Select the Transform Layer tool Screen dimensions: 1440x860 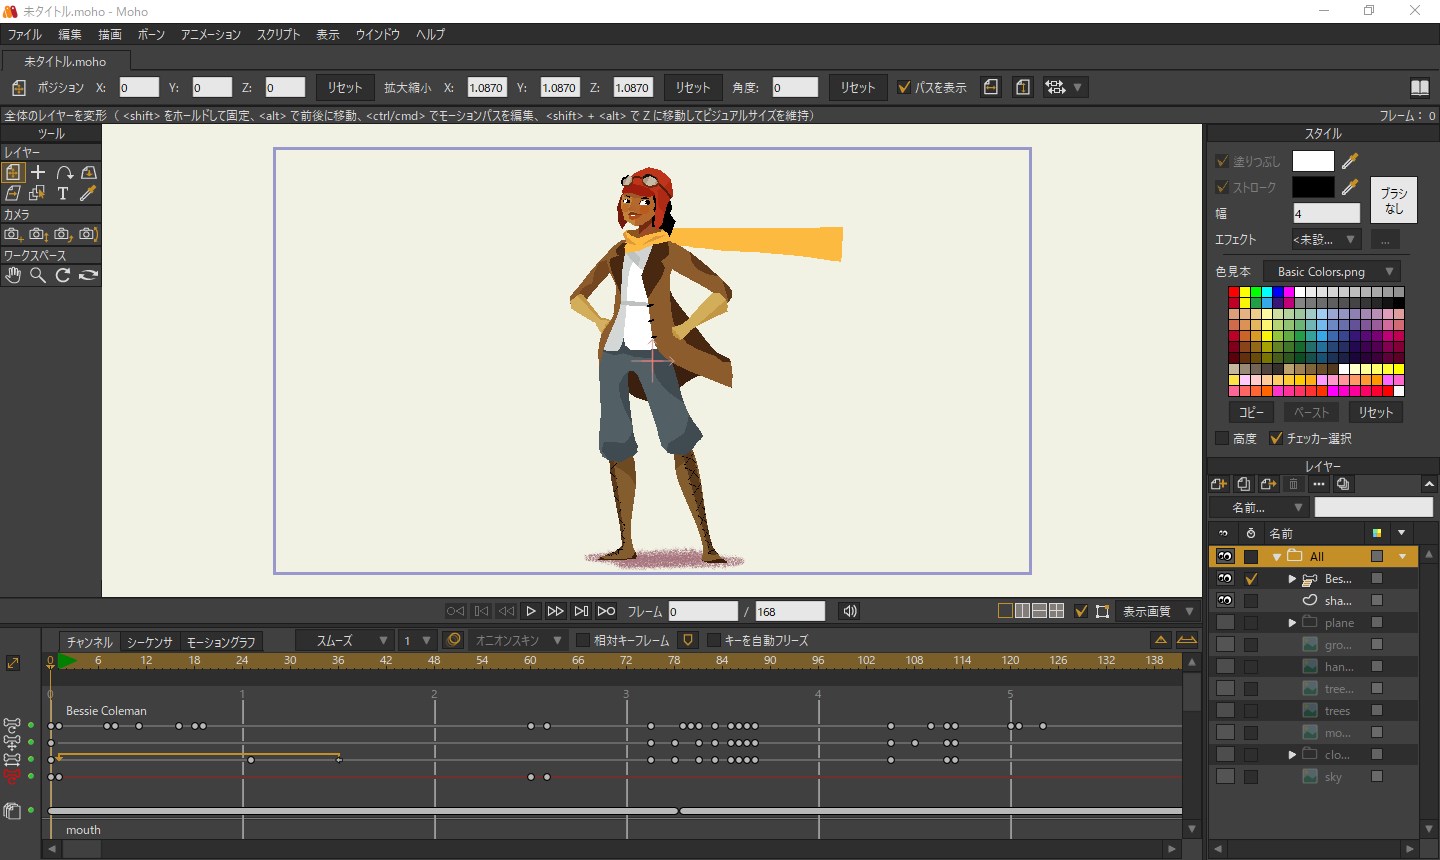pyautogui.click(x=13, y=172)
